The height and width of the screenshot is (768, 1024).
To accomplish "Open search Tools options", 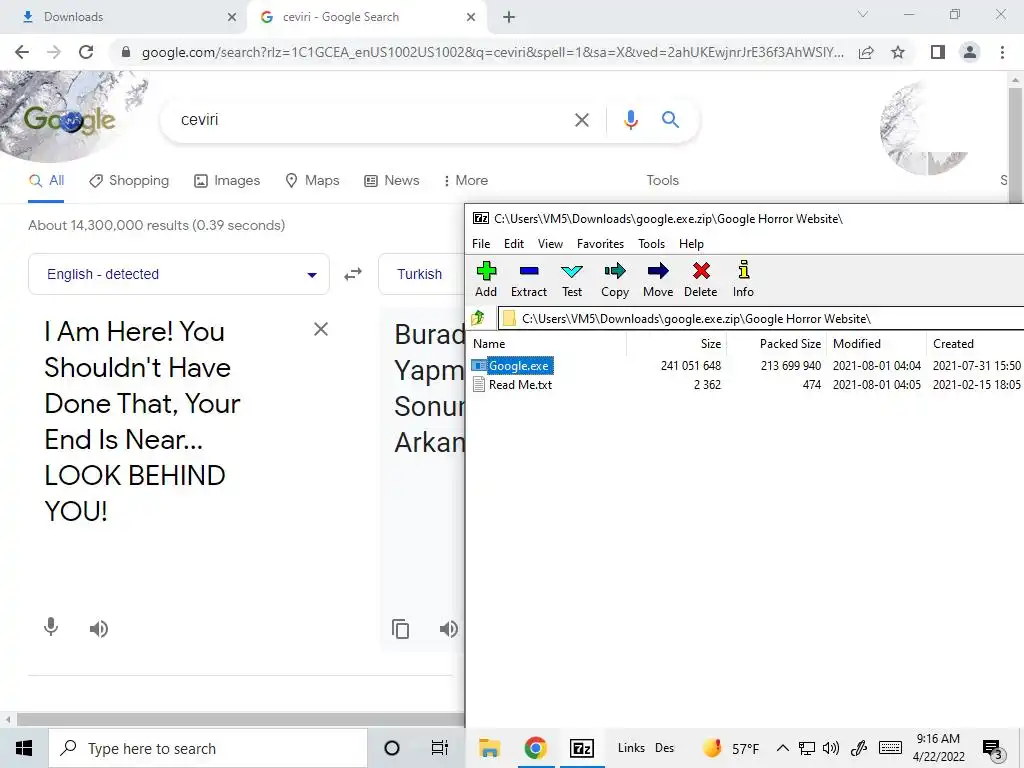I will (x=662, y=180).
